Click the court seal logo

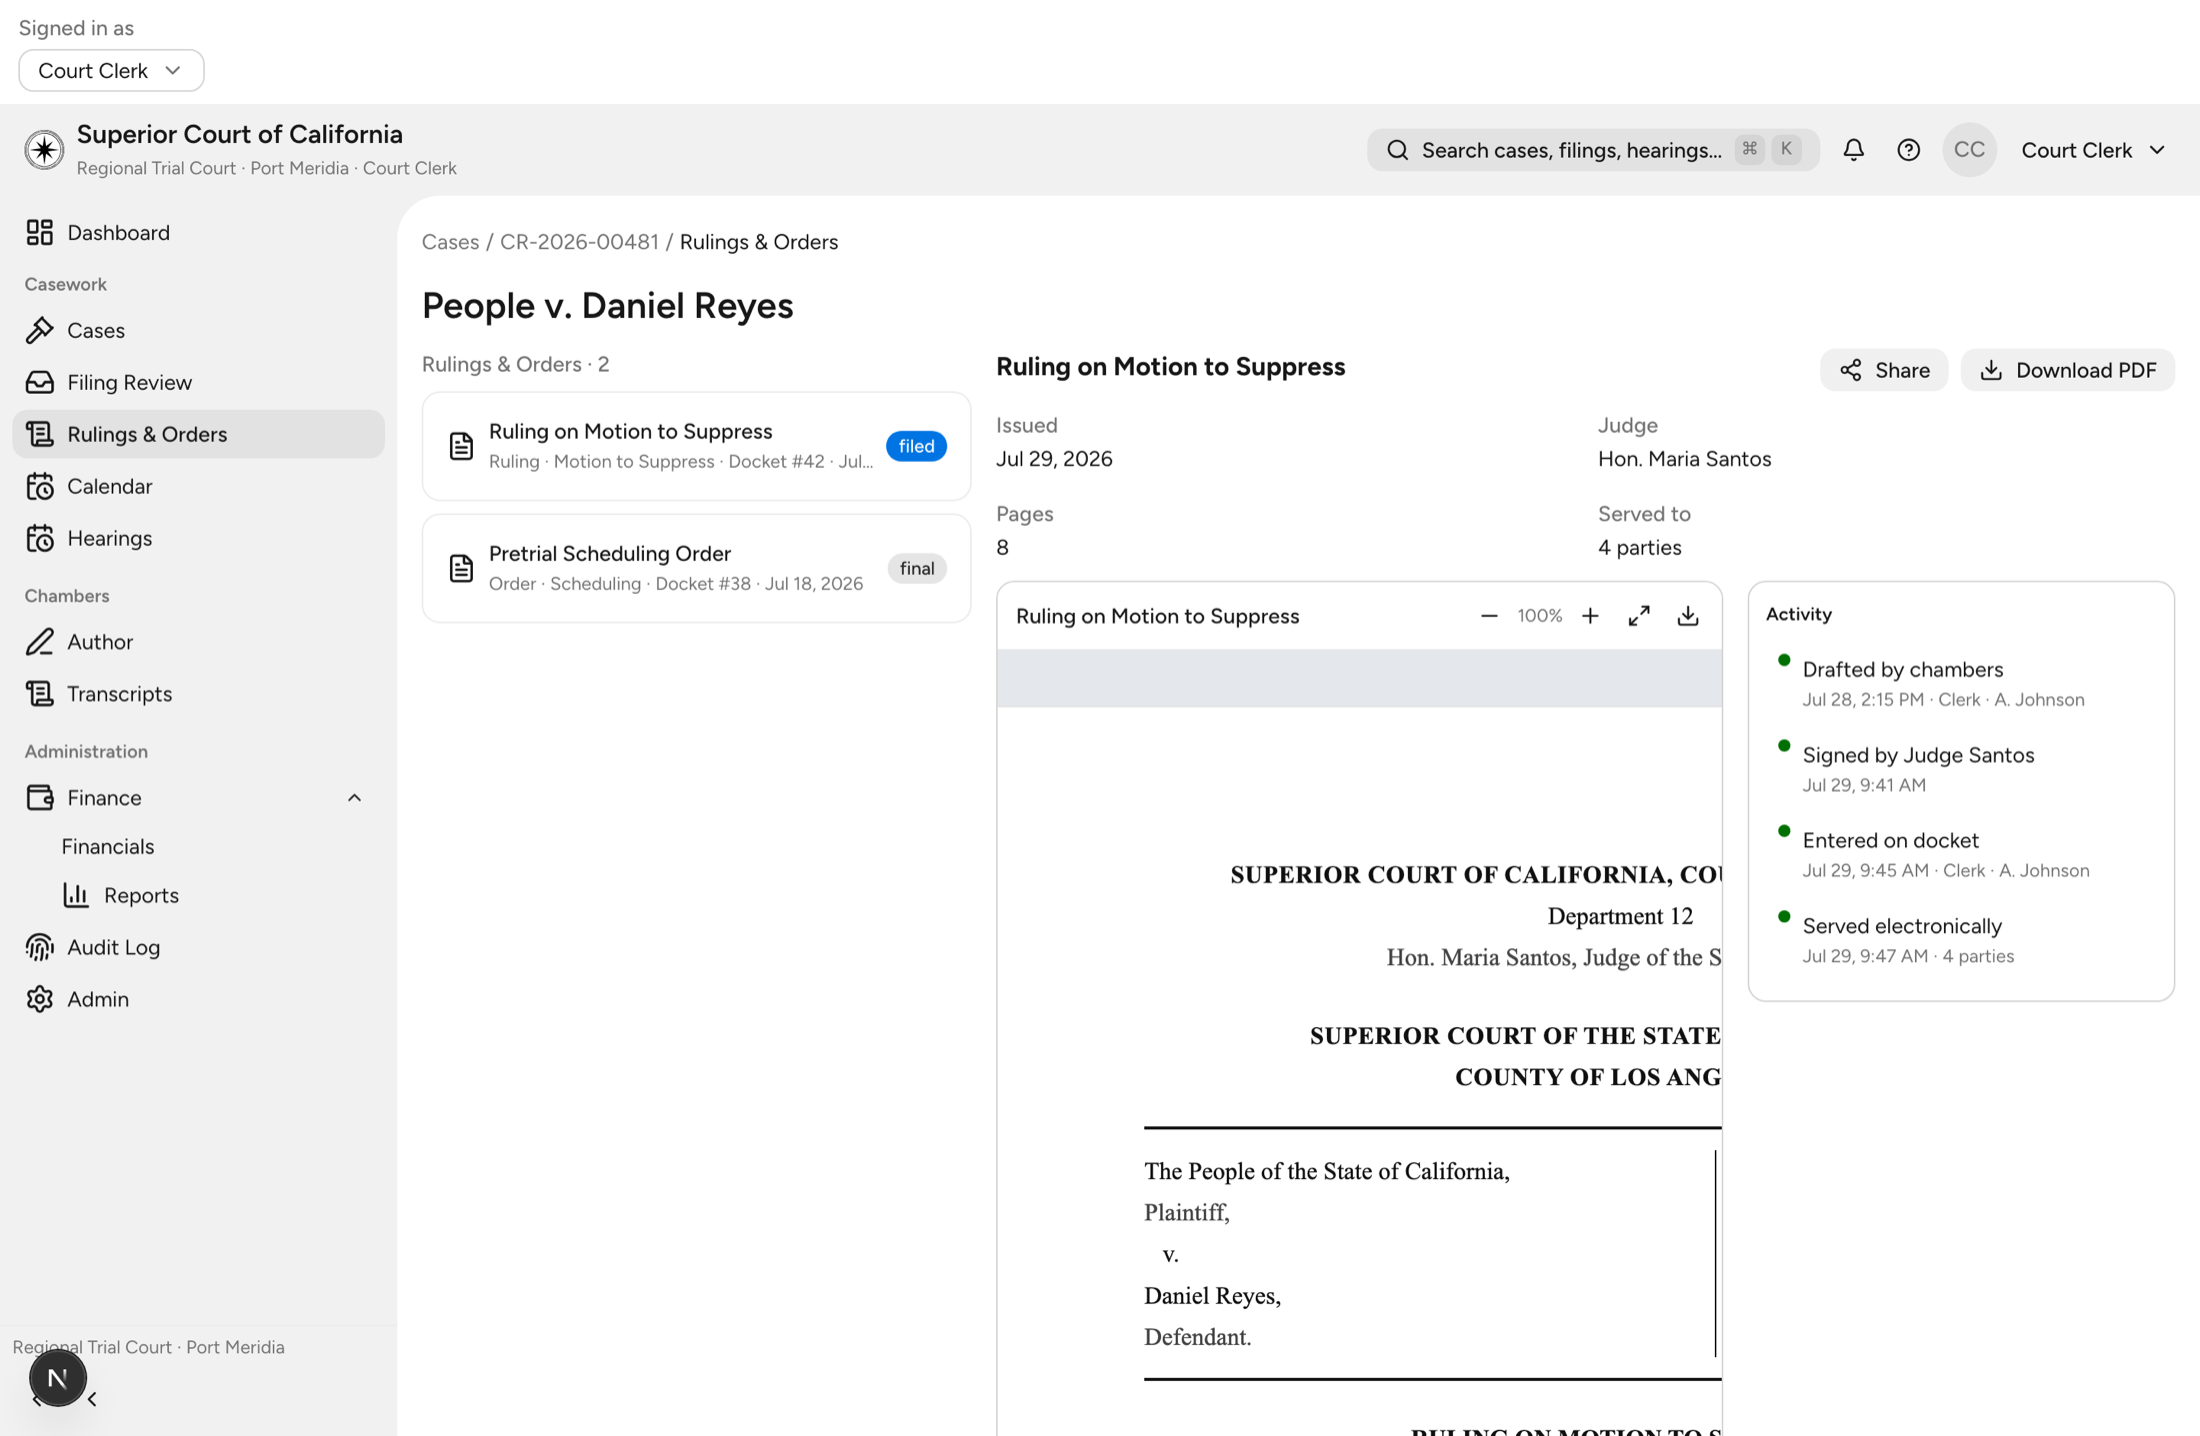click(44, 150)
